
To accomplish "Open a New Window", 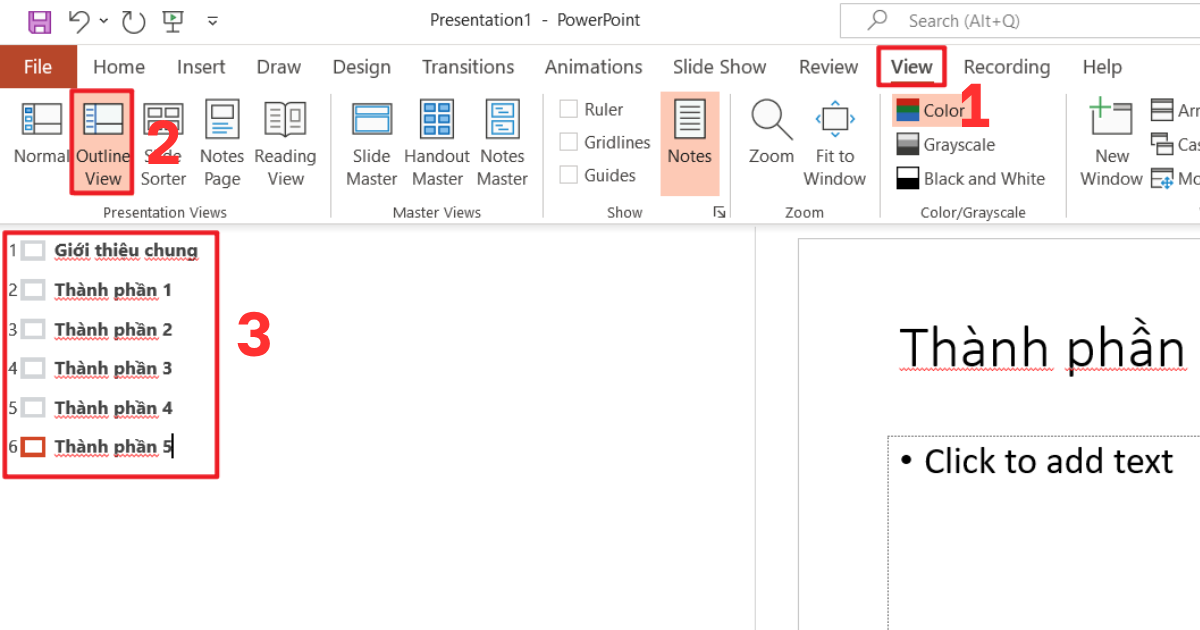I will [1111, 143].
